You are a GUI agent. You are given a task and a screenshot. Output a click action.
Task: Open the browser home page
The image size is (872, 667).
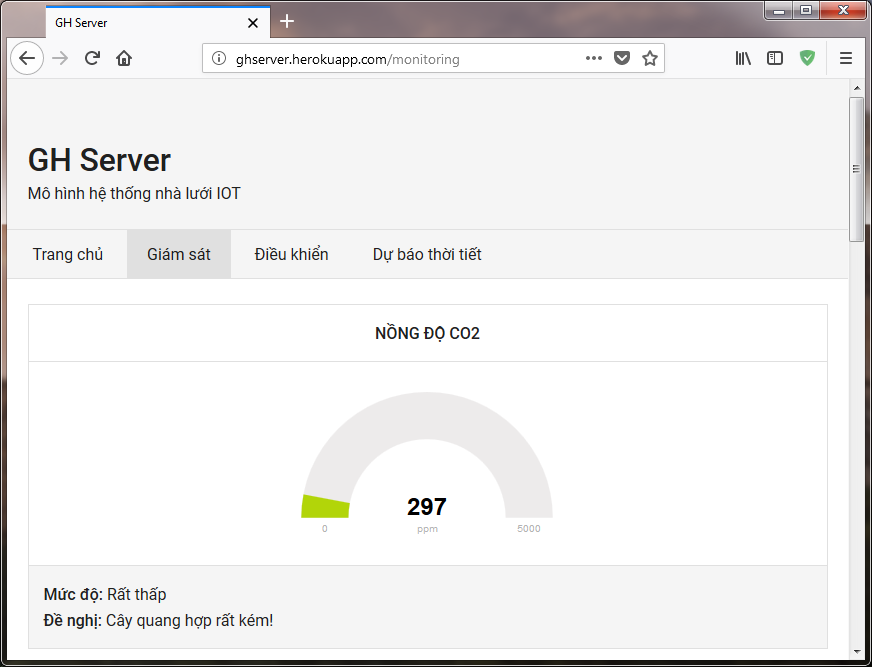pyautogui.click(x=124, y=58)
